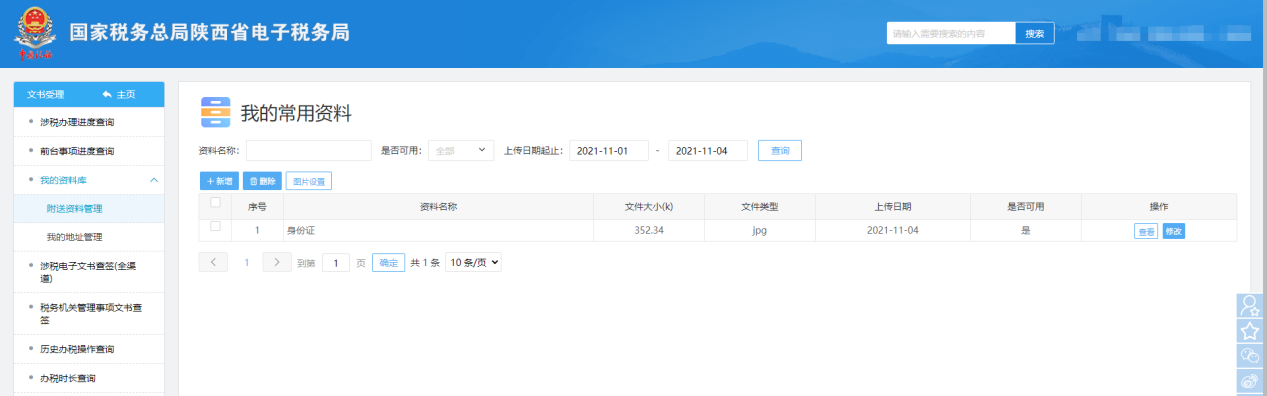This screenshot has width=1267, height=396.
Task: Click the 我的常用资料 drawer icon
Action: pyautogui.click(x=215, y=112)
